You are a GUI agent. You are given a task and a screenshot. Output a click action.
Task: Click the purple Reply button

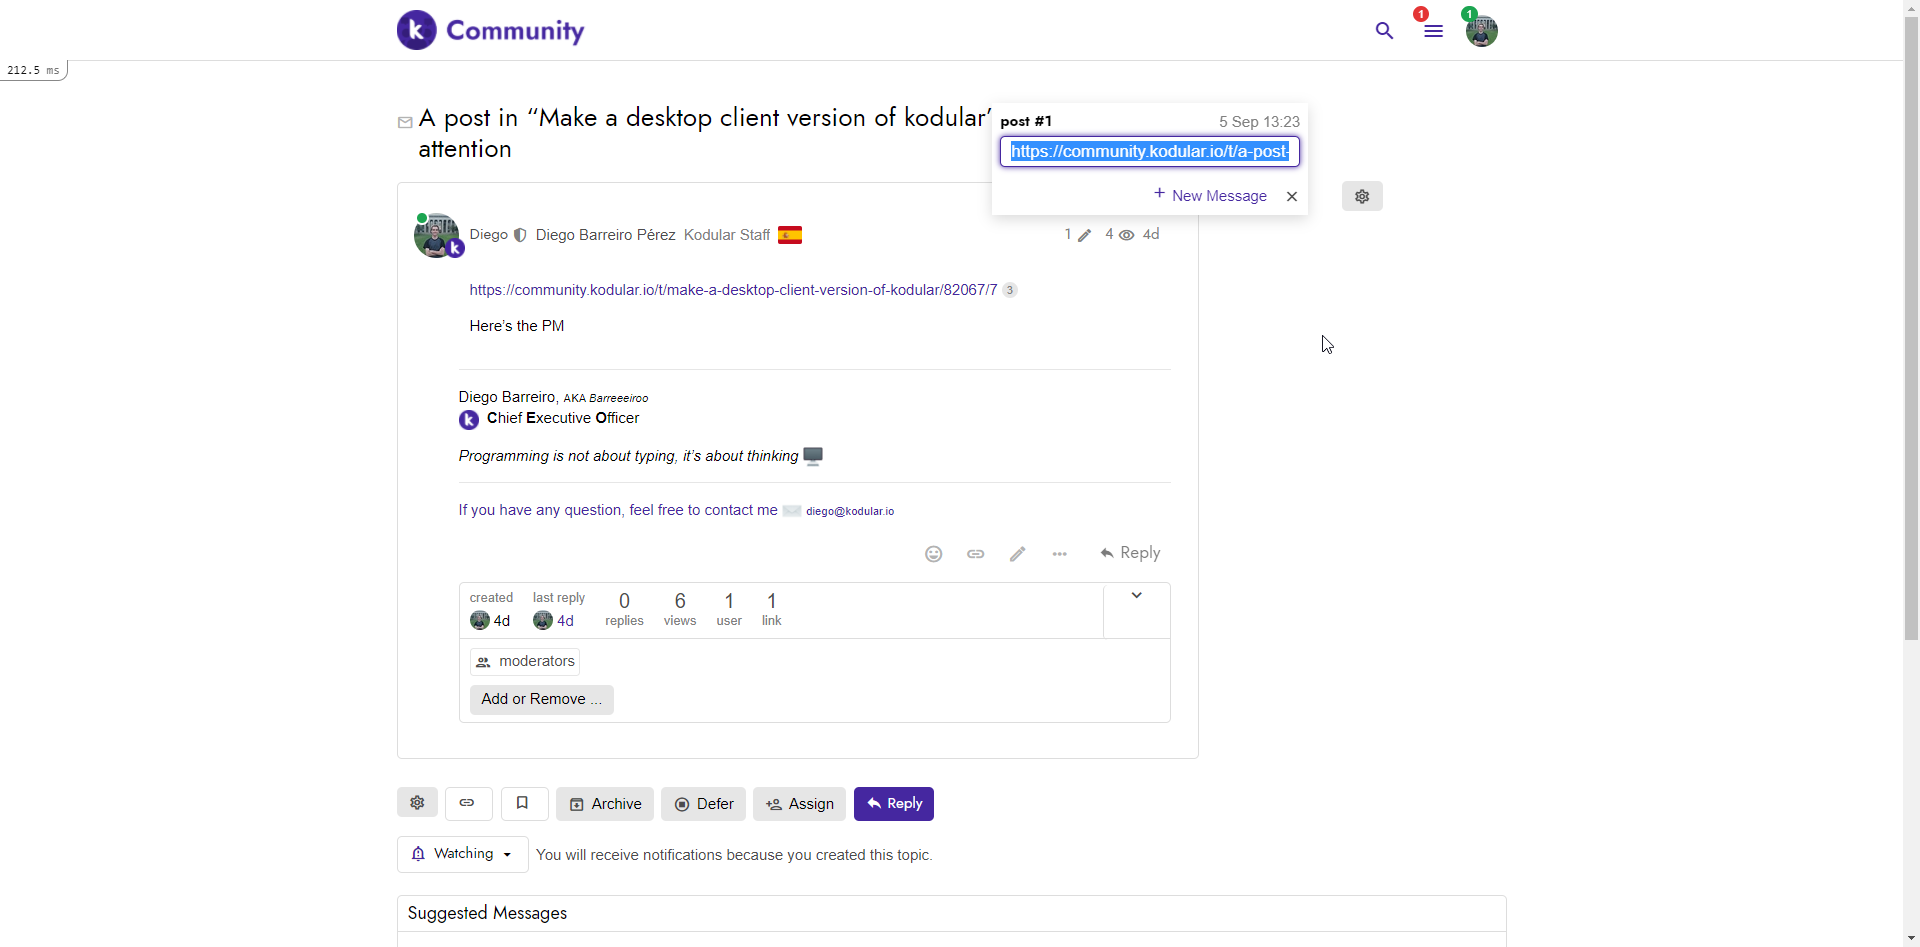[x=894, y=804]
